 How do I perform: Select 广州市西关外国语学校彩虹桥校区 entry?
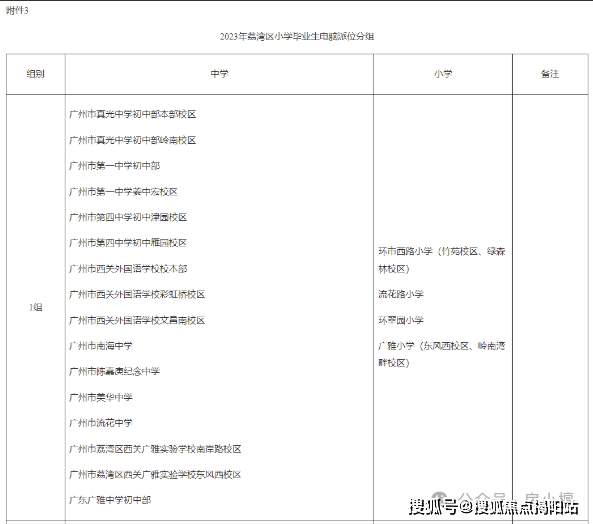pyautogui.click(x=137, y=294)
